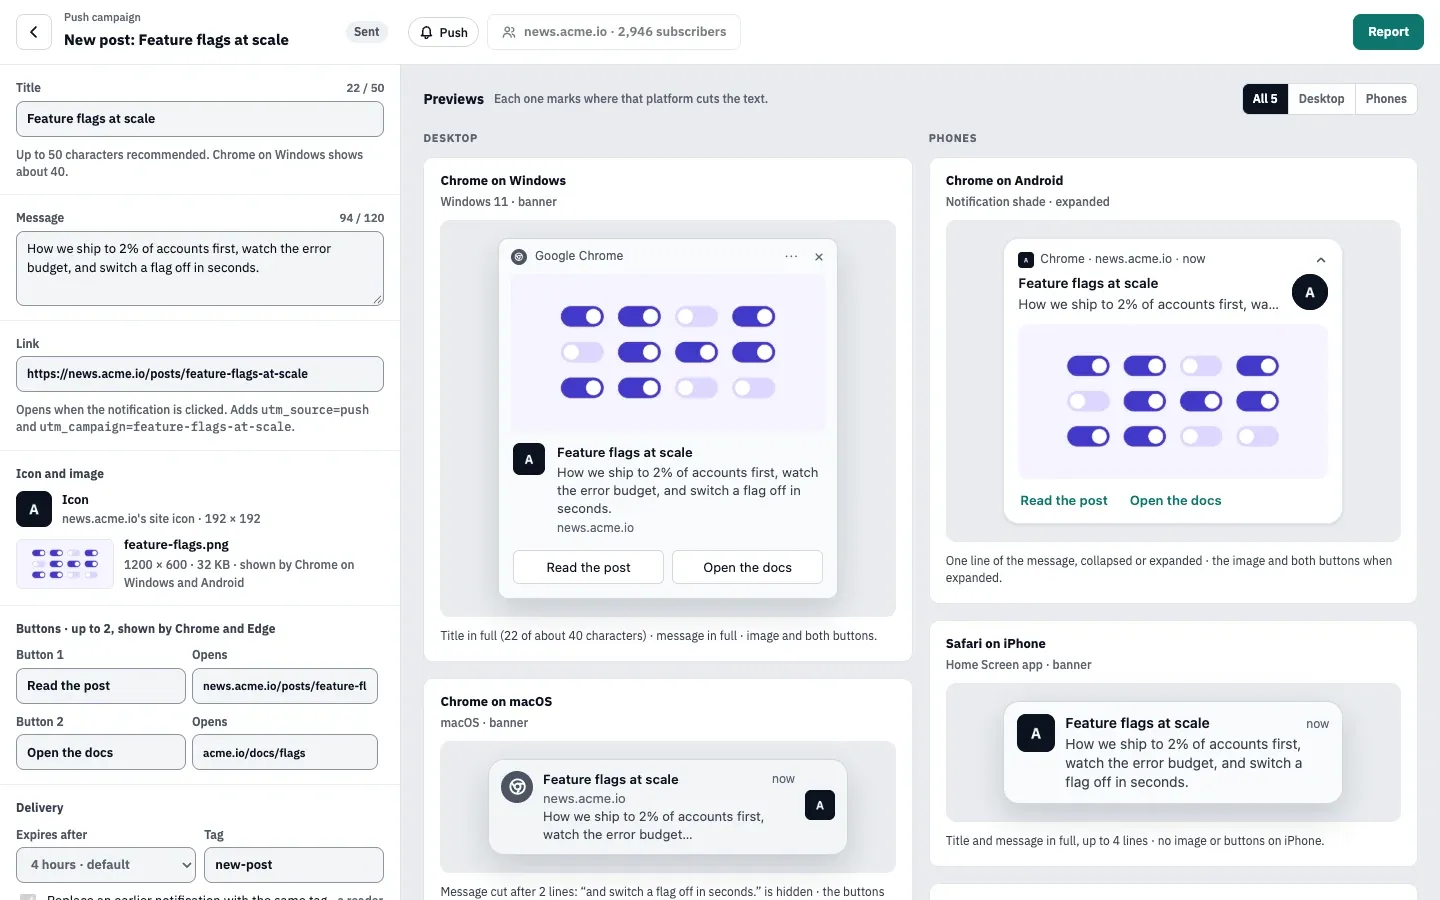Viewport: 1440px width, 900px height.
Task: Edit the Button 1 label field
Action: click(x=101, y=686)
